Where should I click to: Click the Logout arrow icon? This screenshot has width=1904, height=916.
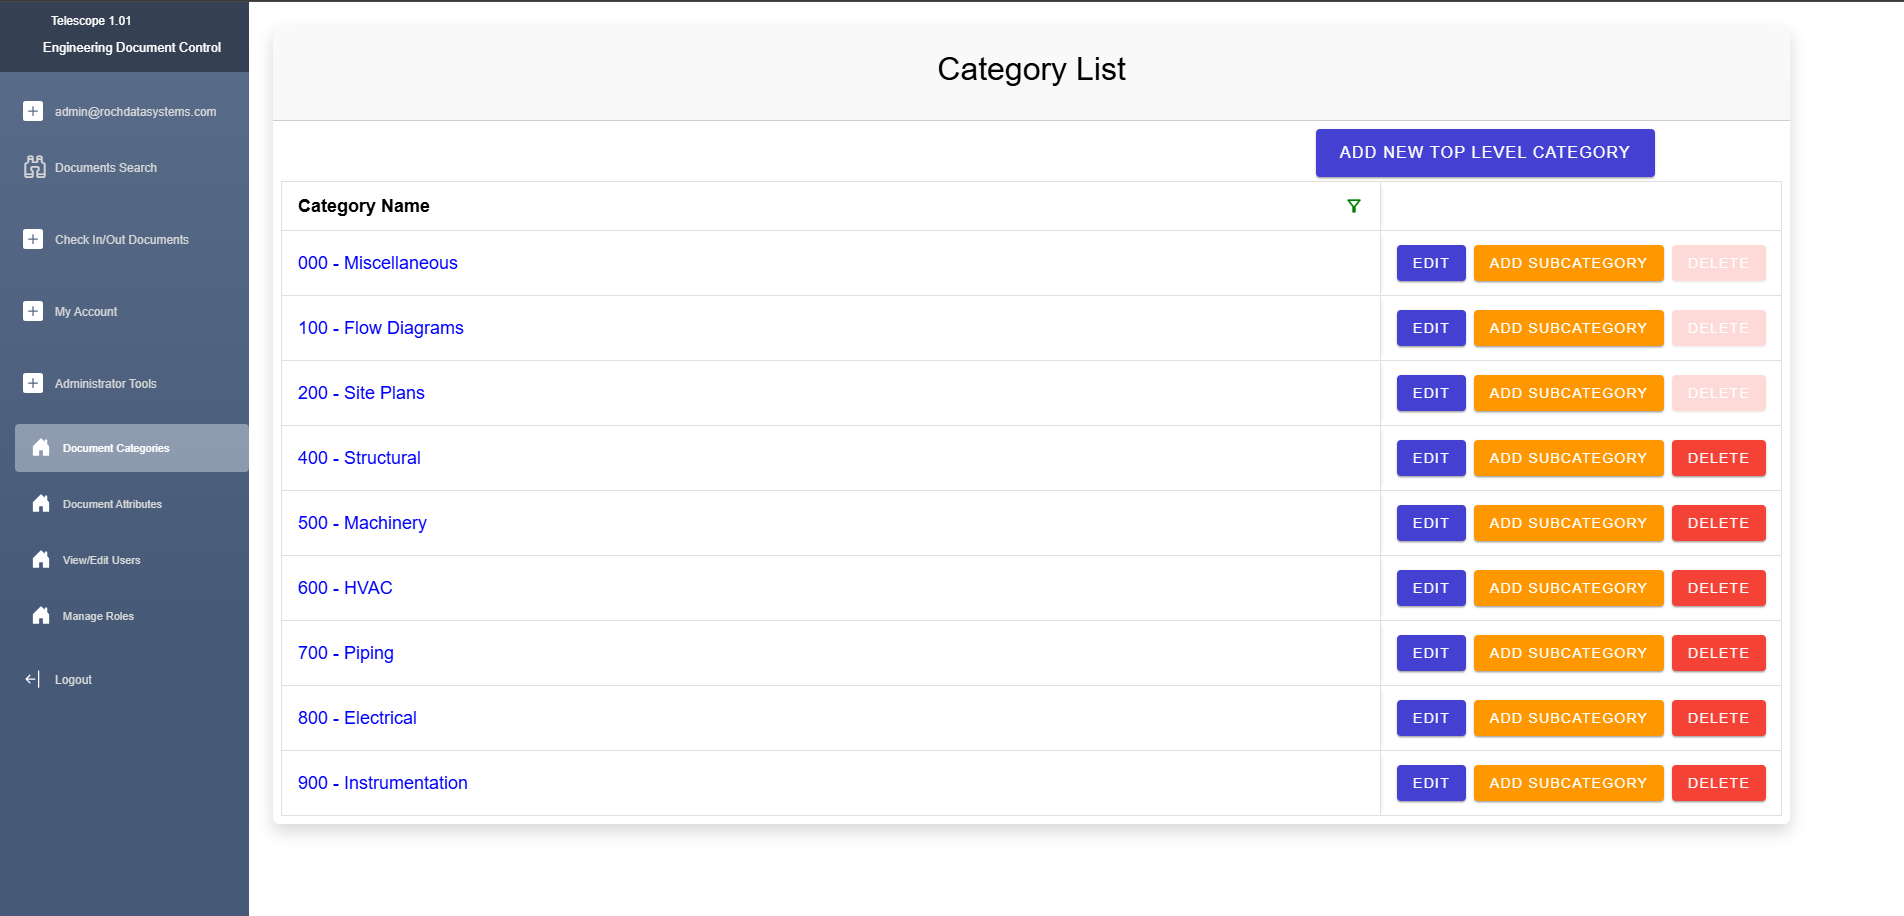coord(33,680)
